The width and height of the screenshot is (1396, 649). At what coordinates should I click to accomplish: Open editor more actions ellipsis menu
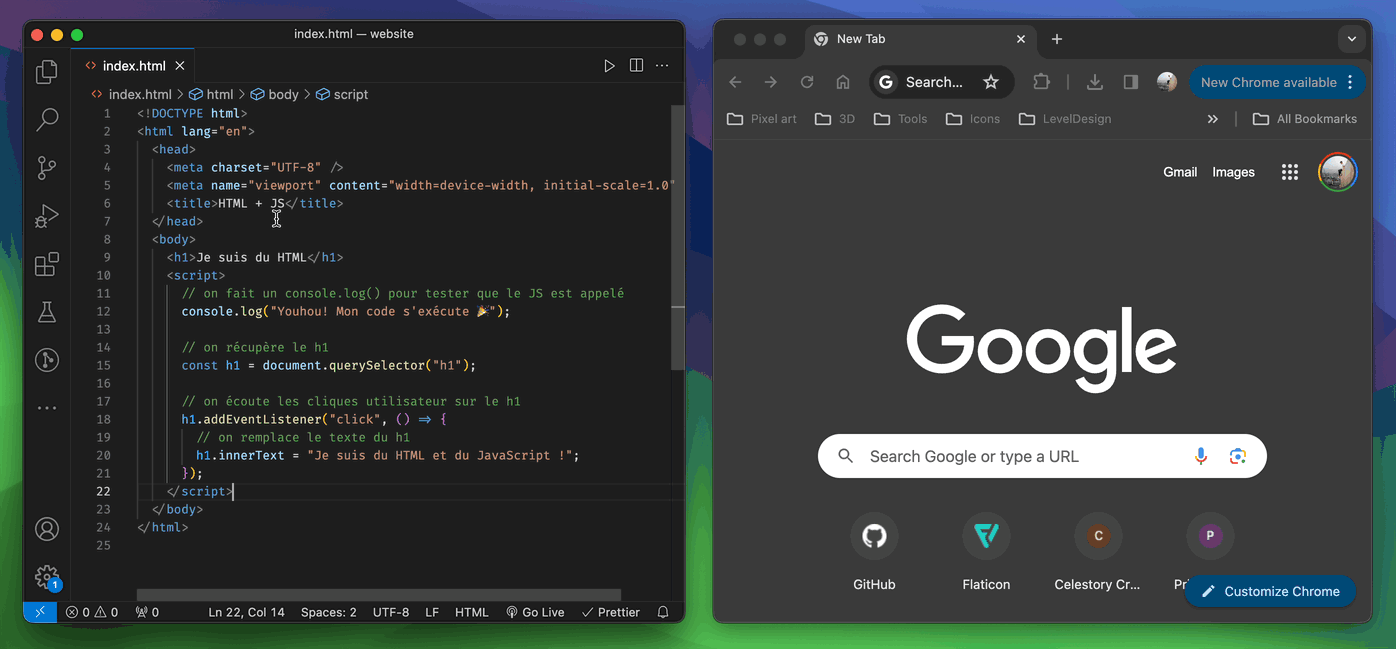[662, 66]
